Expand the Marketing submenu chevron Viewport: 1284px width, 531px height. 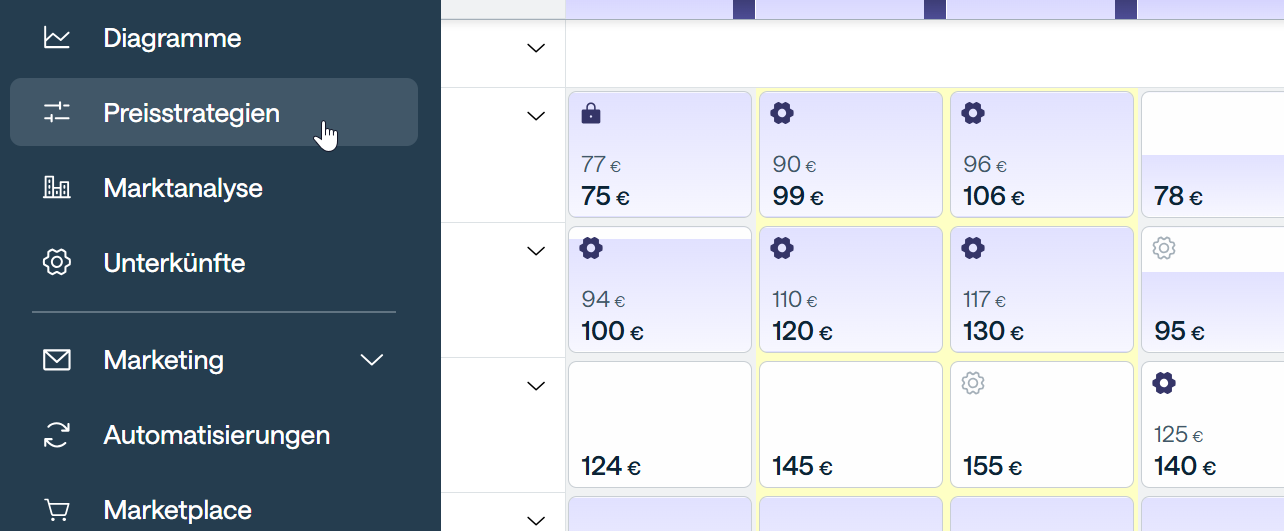[372, 360]
